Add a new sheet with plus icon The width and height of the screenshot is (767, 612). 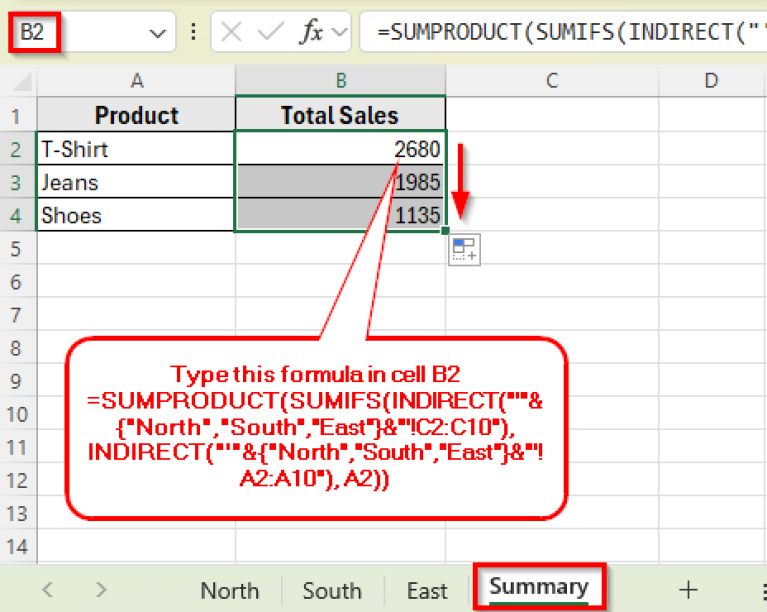click(688, 589)
